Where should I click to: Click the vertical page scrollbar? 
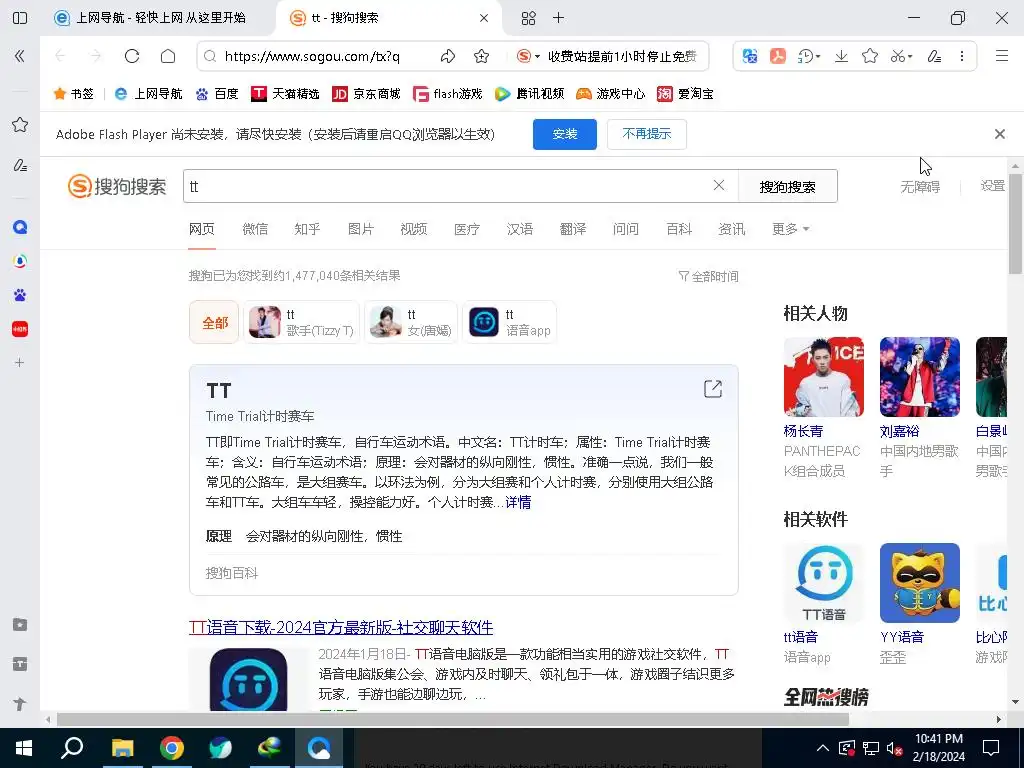[x=1016, y=223]
